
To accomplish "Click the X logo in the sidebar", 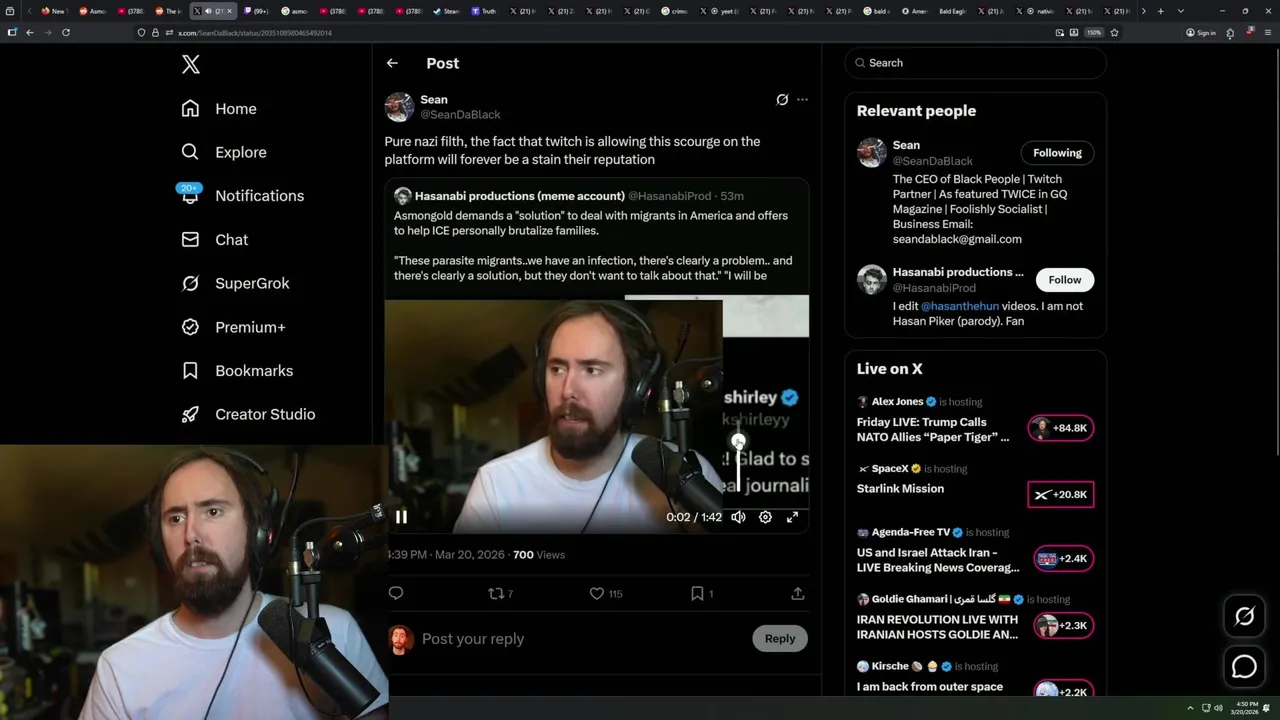I will (191, 65).
